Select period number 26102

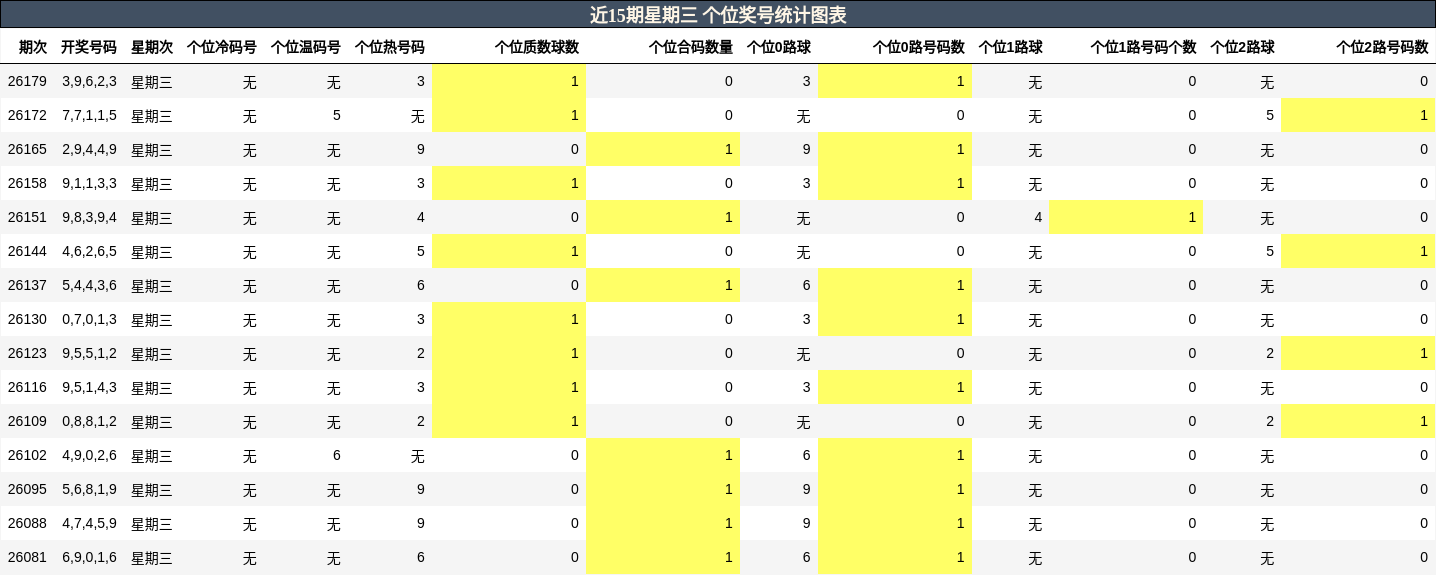pos(27,455)
